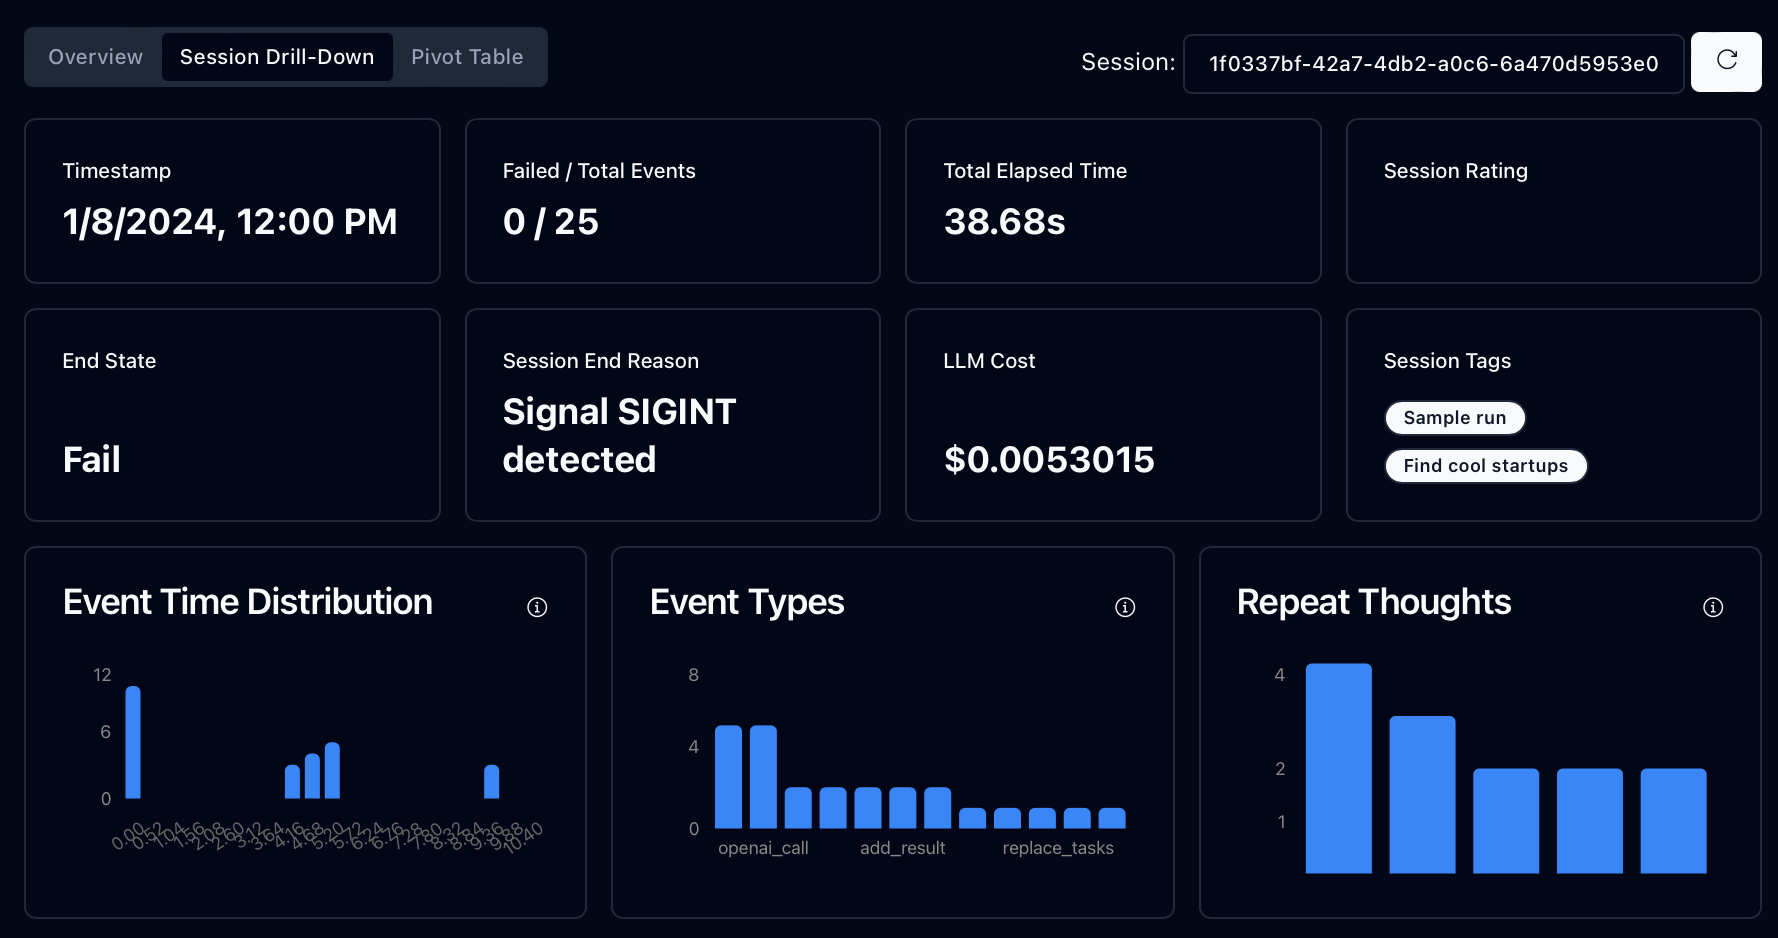Click the Event Types info icon
1778x938 pixels.
click(1124, 607)
